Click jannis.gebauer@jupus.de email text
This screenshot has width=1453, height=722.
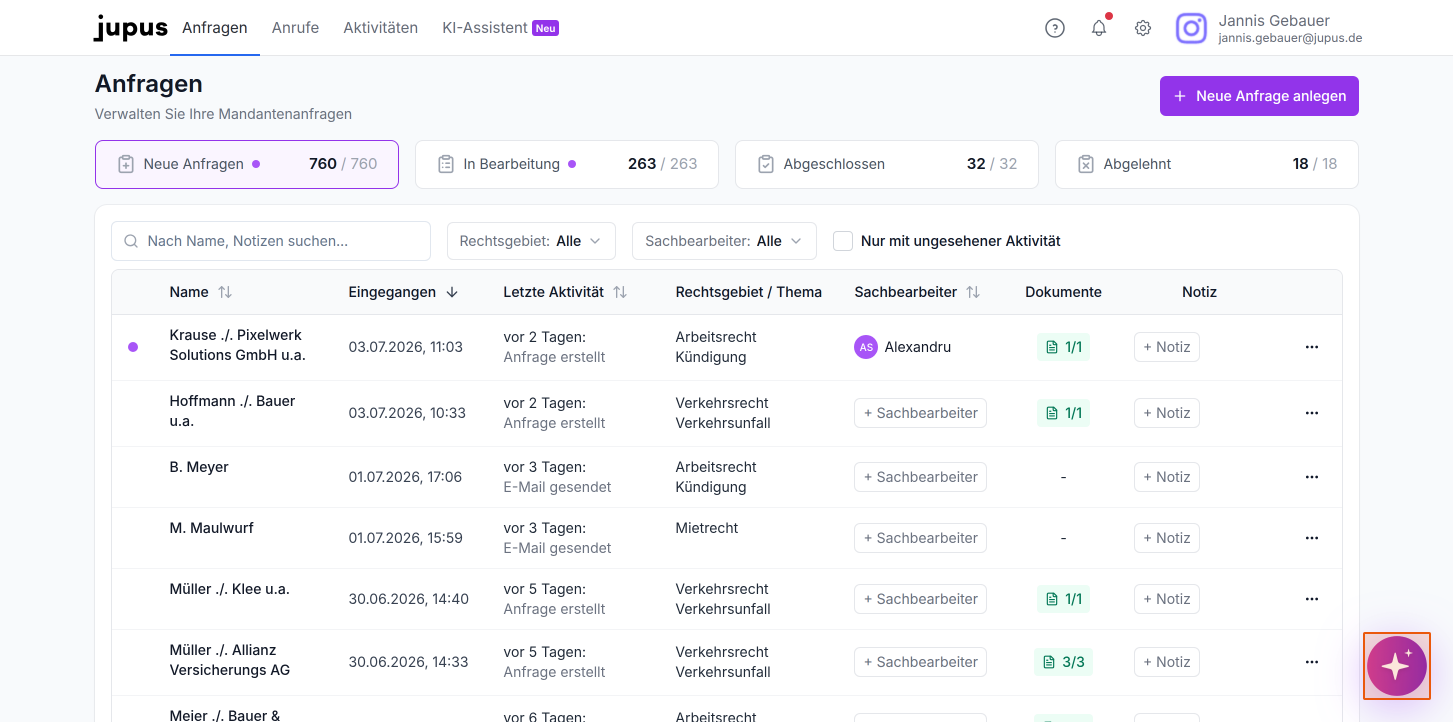[x=1290, y=39]
